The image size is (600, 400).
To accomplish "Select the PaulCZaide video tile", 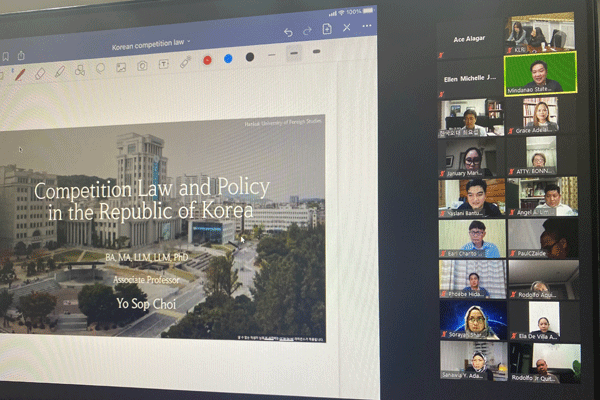I will tap(543, 238).
